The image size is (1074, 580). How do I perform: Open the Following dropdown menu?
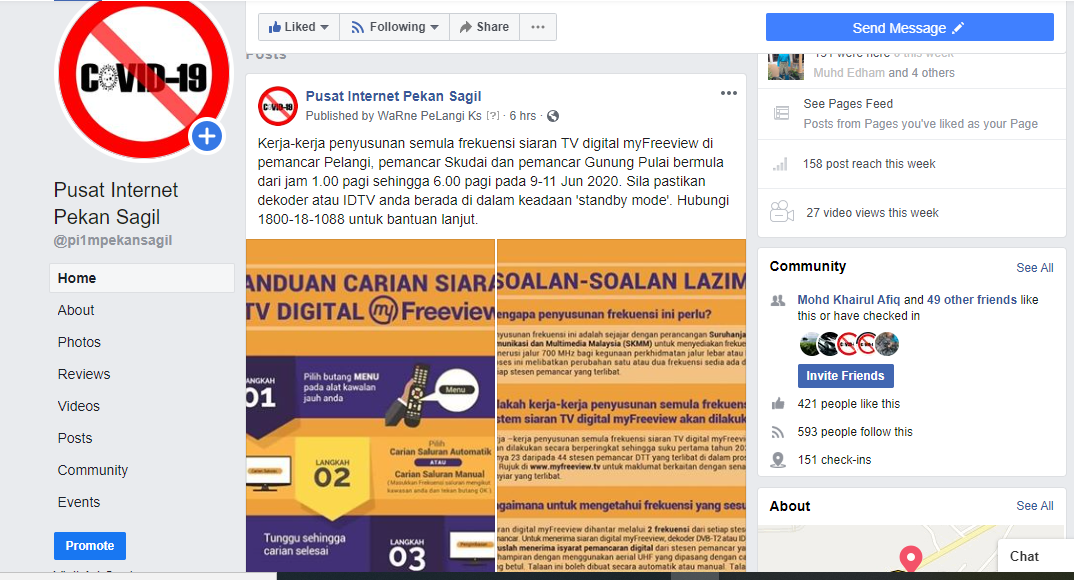tap(395, 27)
